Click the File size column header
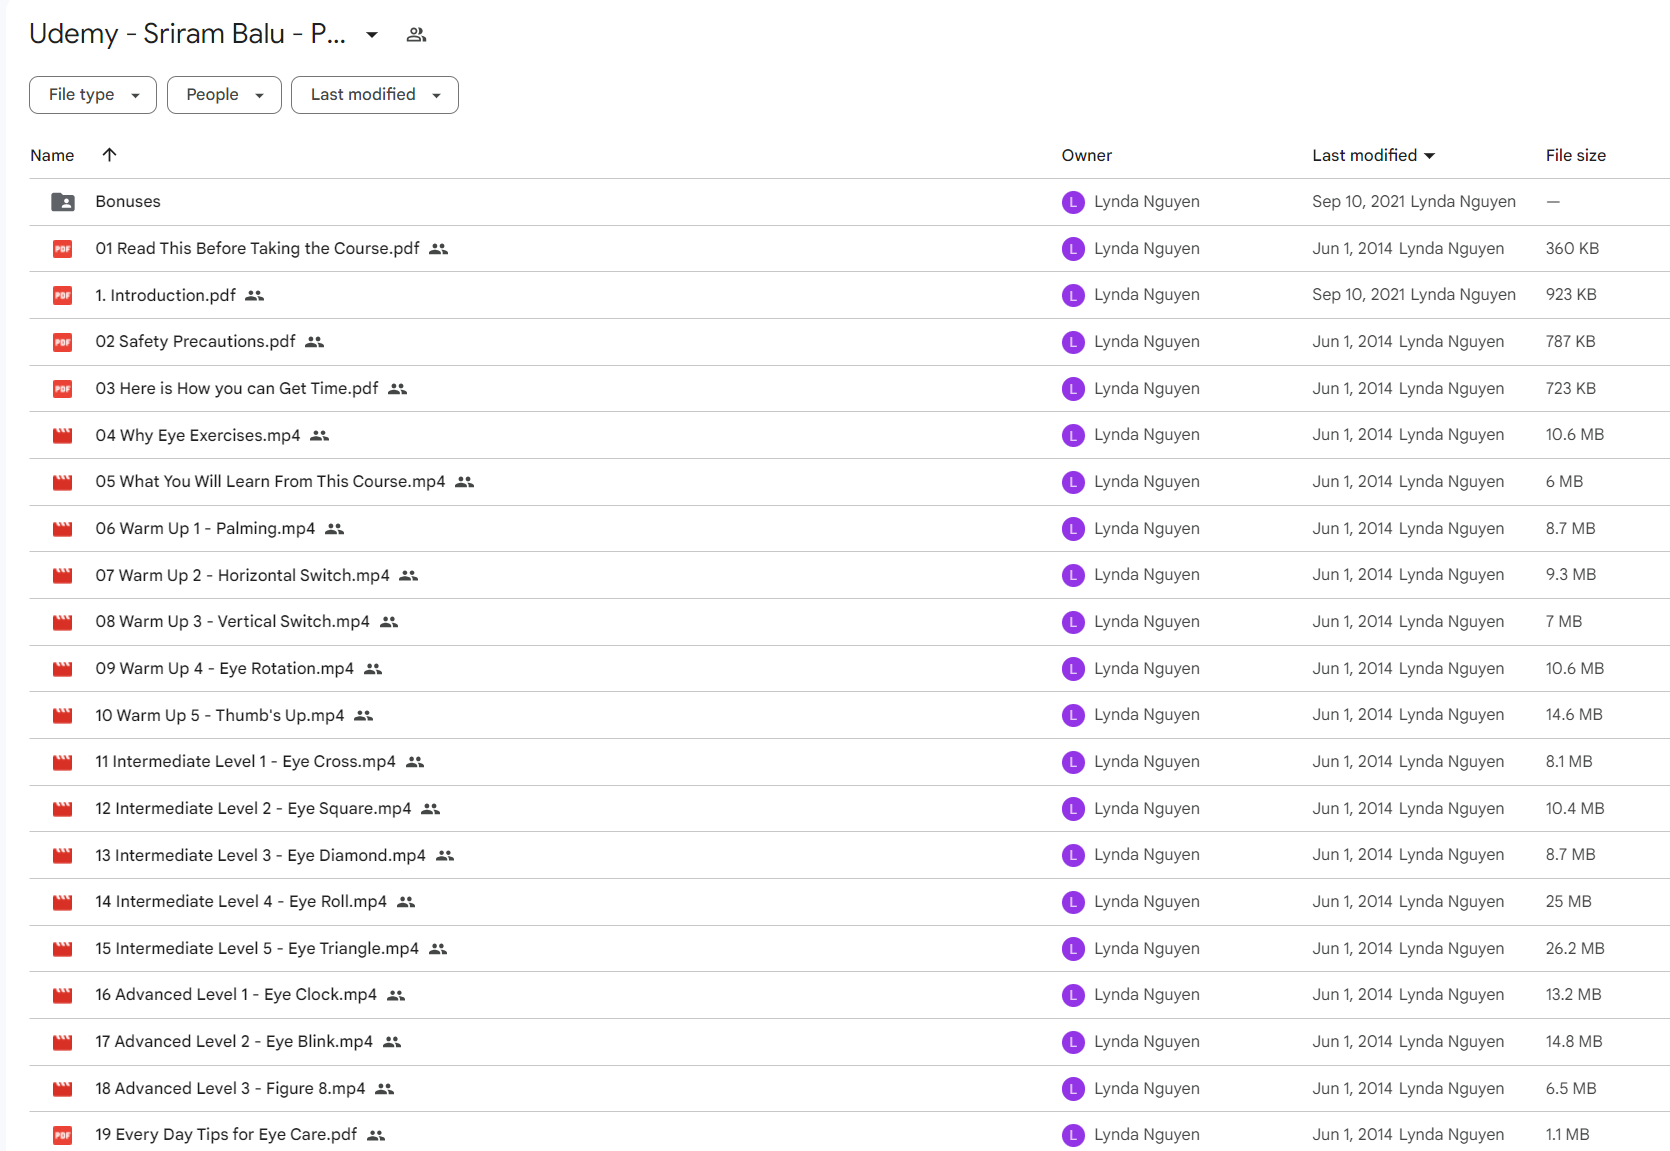1670x1151 pixels. pos(1576,155)
